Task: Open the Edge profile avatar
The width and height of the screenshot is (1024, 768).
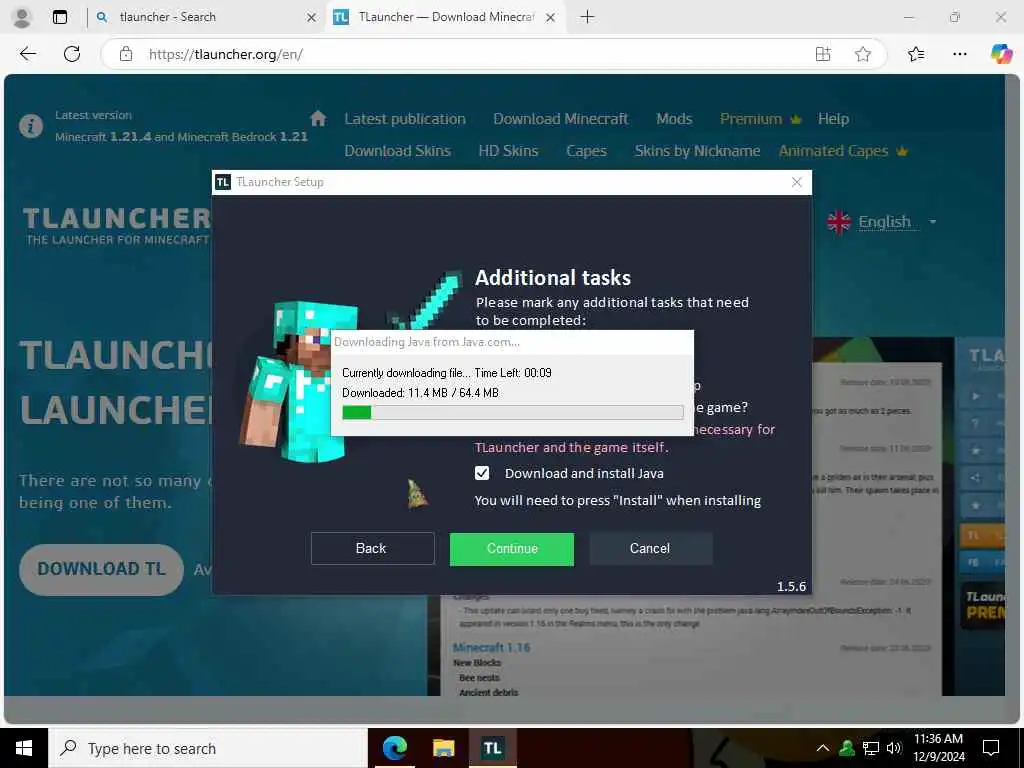Action: [22, 17]
